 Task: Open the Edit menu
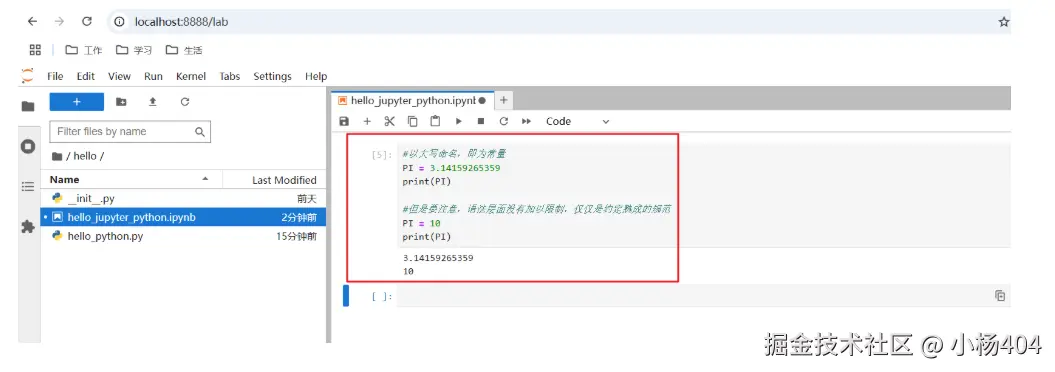click(x=85, y=76)
